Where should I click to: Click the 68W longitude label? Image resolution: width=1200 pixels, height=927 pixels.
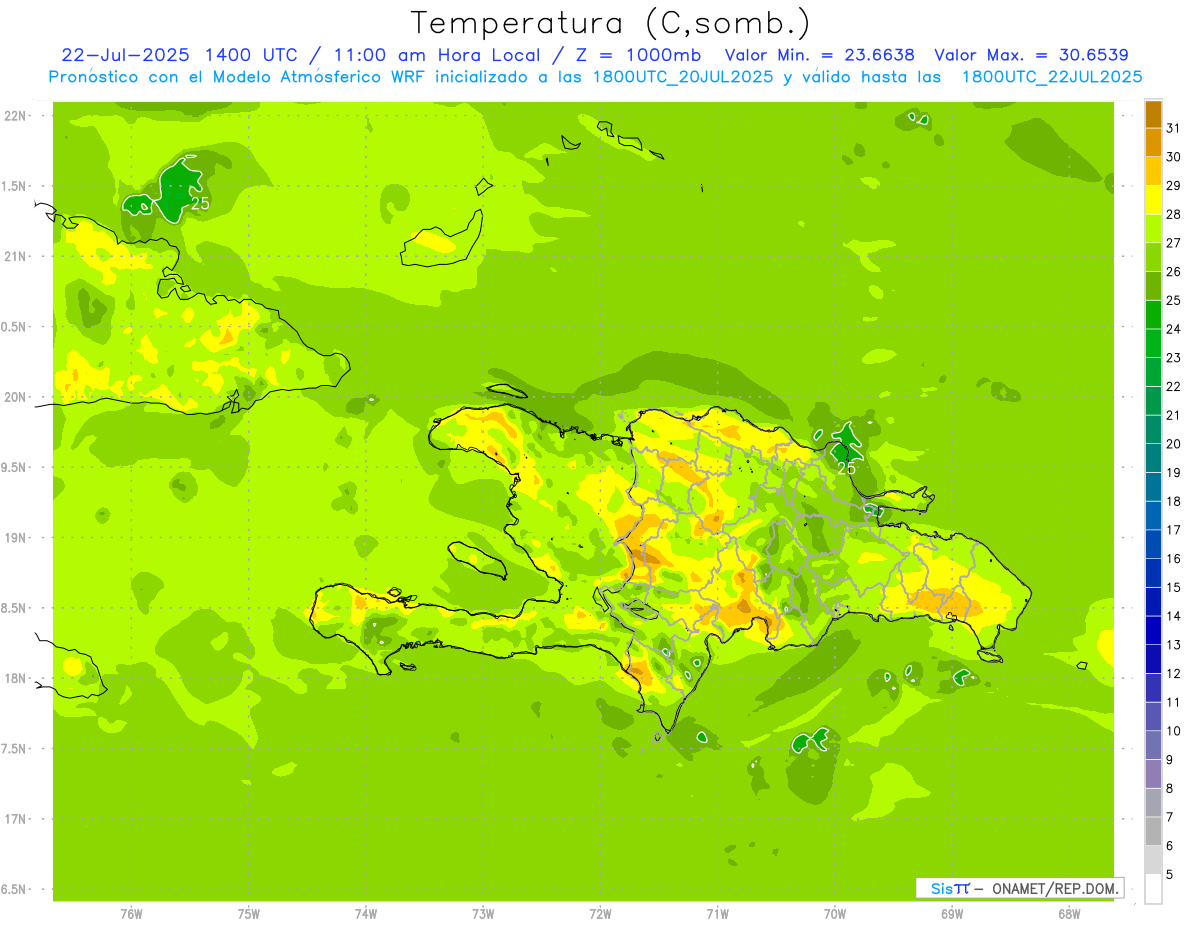pyautogui.click(x=1069, y=914)
